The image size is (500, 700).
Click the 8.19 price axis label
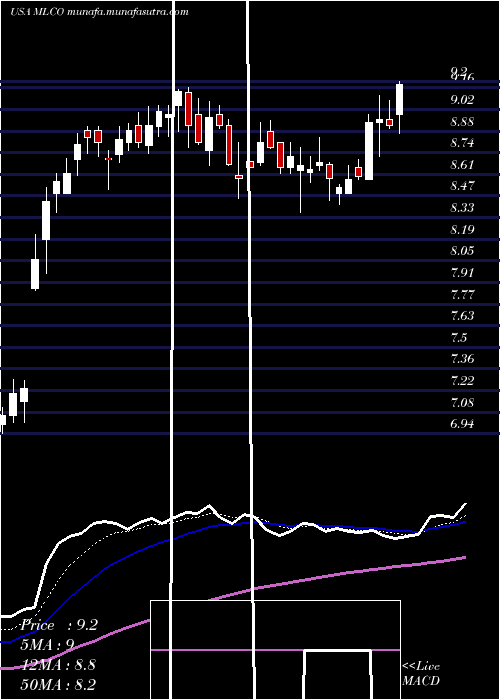click(x=462, y=230)
